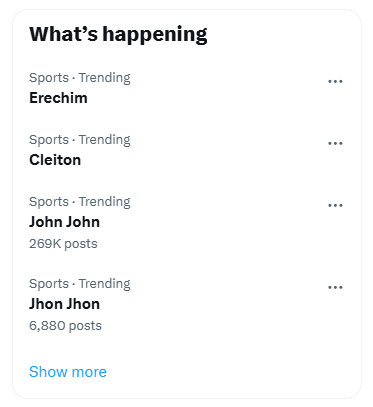Screen dimensions: 373x407
Task: Click the 269K posts count
Action: click(63, 244)
